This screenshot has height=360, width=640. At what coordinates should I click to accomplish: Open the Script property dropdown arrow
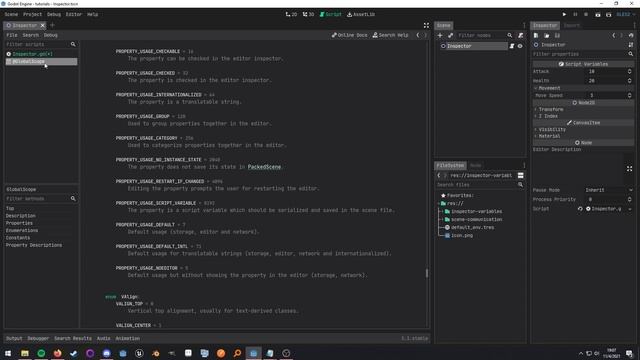pos(631,209)
